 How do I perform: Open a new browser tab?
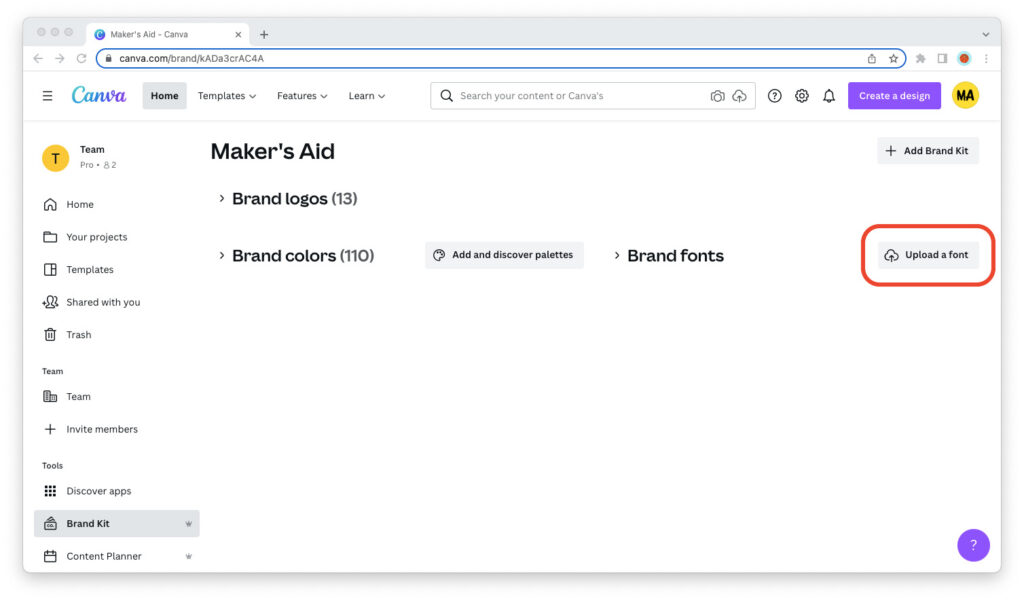(x=264, y=35)
